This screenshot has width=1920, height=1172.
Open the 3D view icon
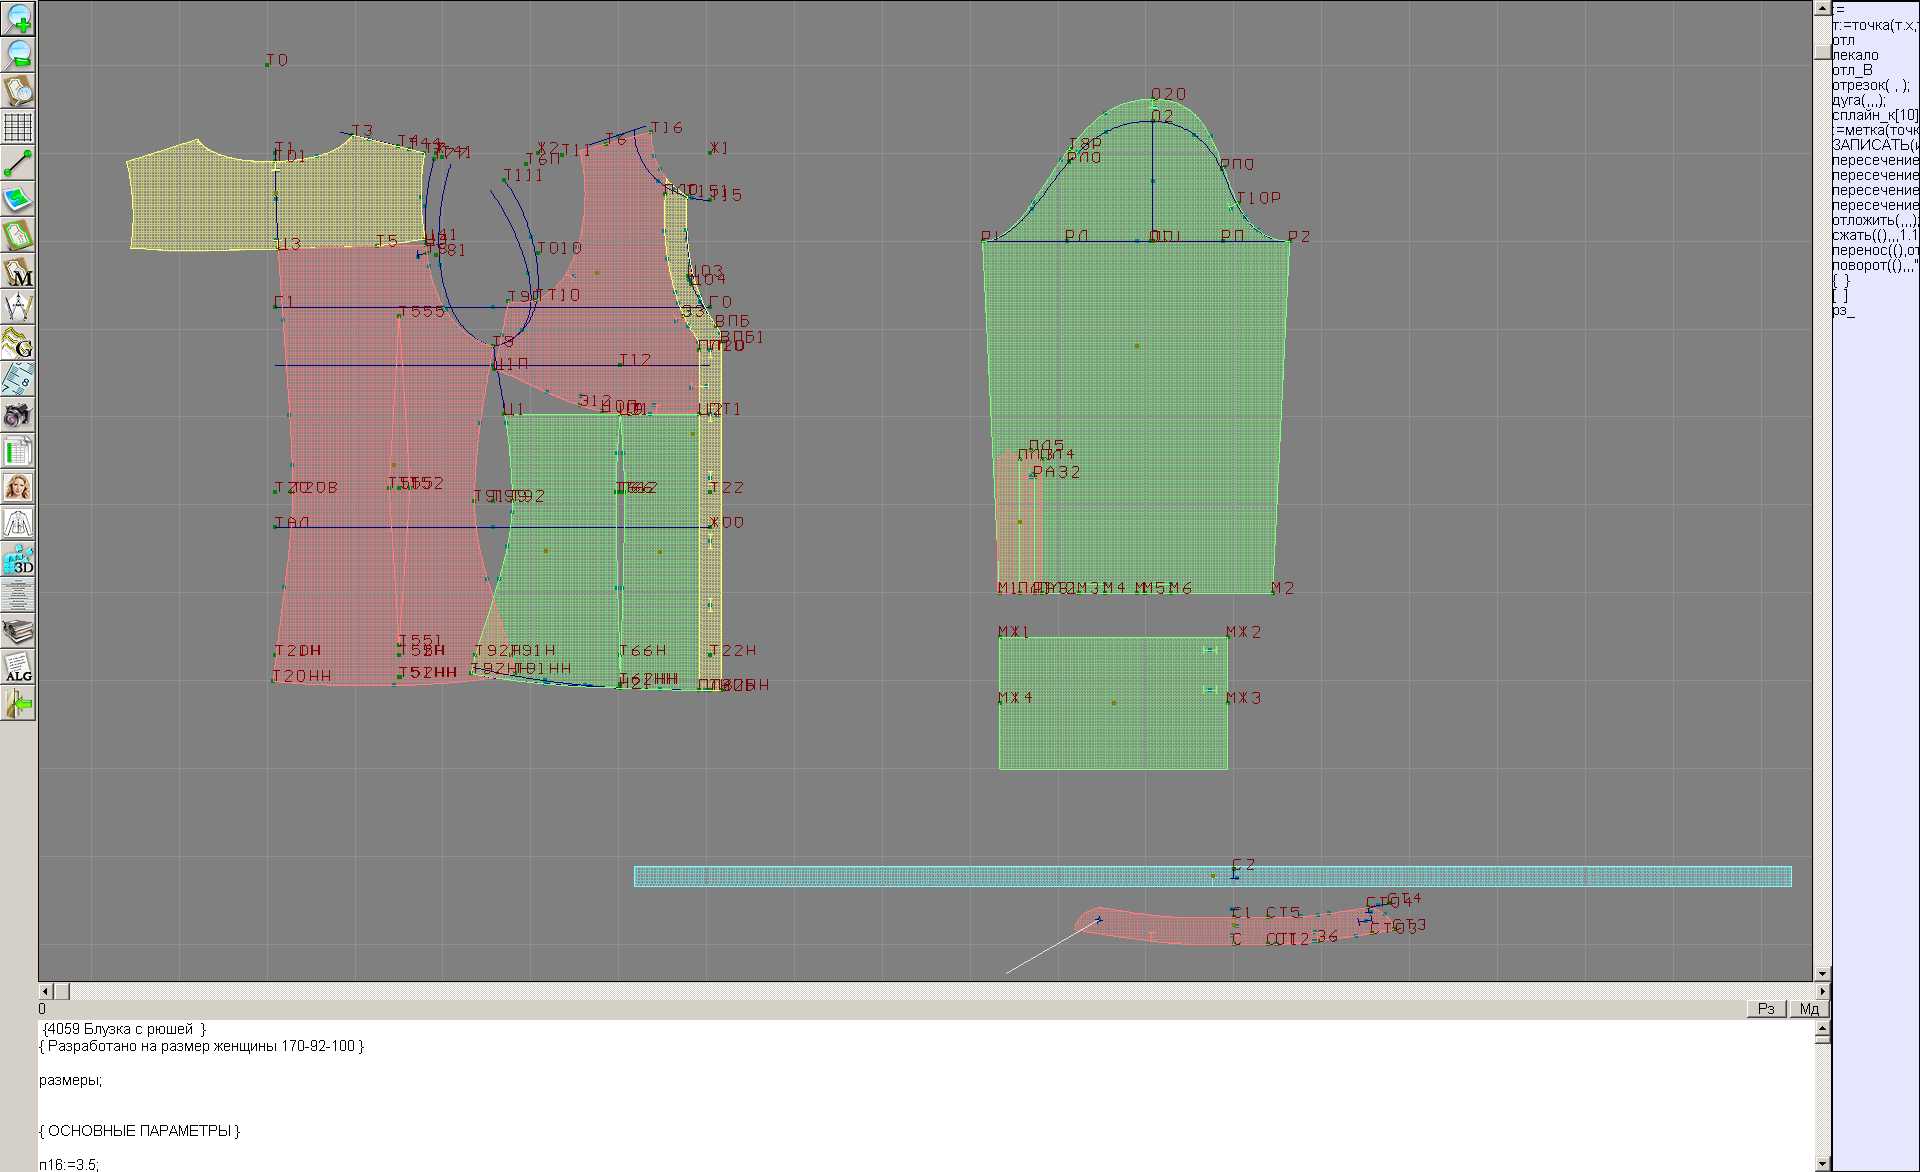18,559
